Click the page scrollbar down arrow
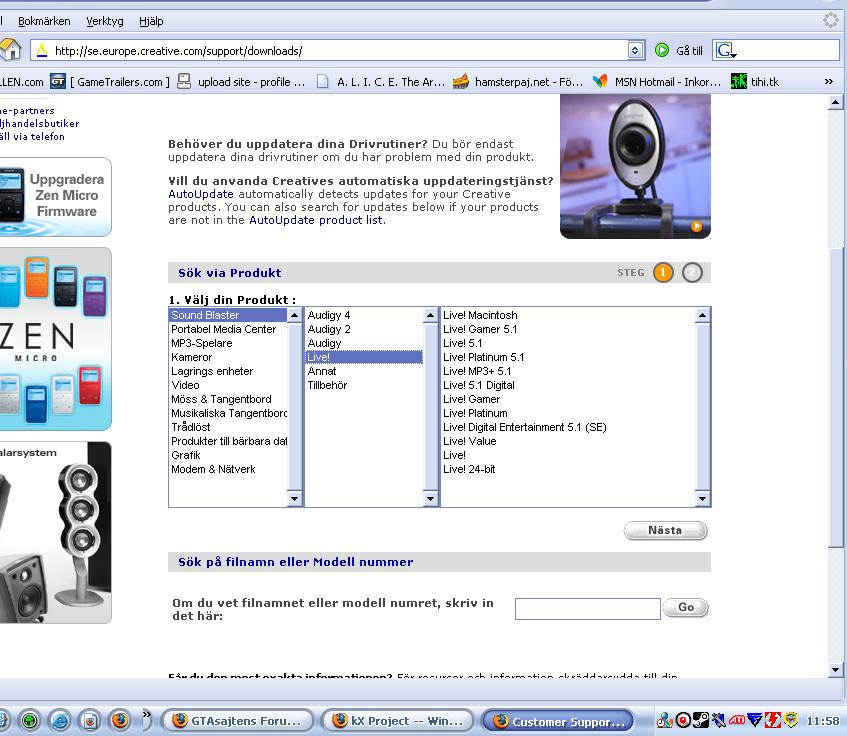847x736 pixels. [x=835, y=670]
